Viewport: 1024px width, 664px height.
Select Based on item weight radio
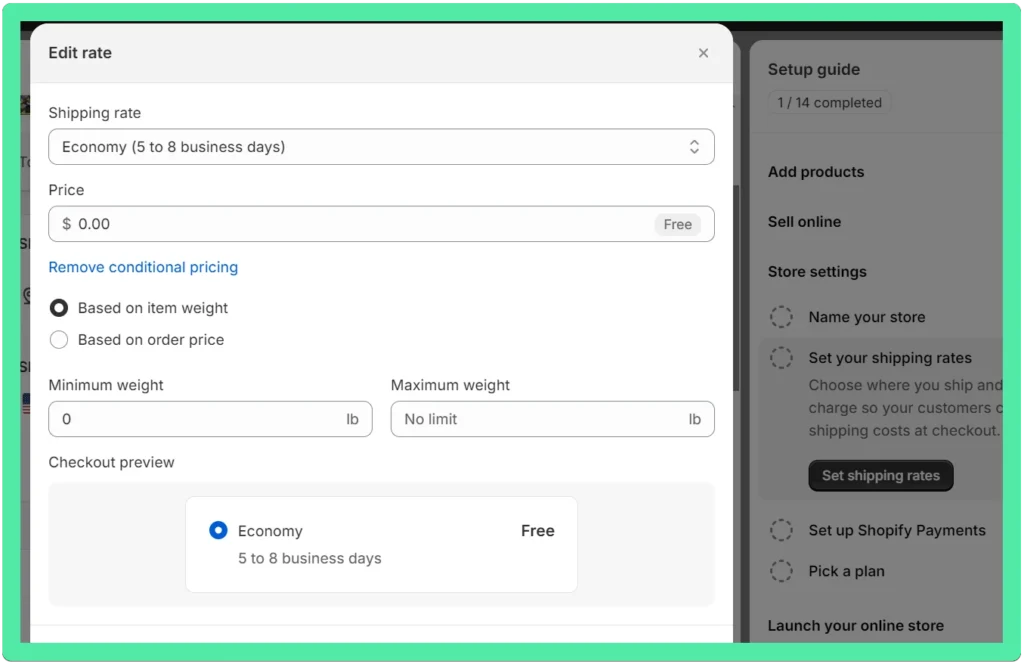tap(59, 308)
